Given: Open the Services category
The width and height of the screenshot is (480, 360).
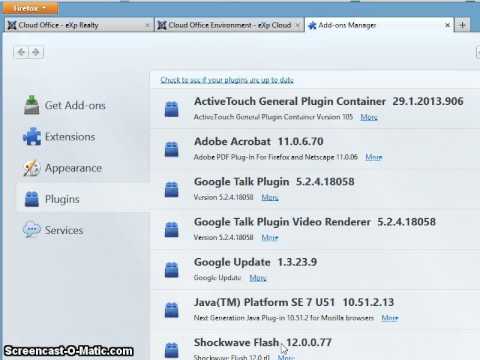Looking at the screenshot, I should pos(83,230).
